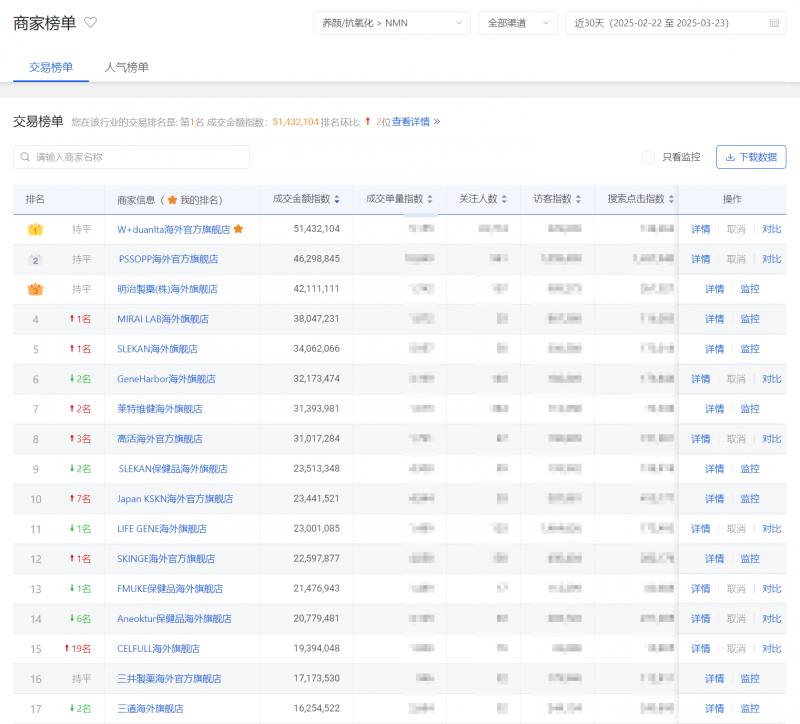The width and height of the screenshot is (800, 724).
Task: Click 监控 for the SLEKAN海外旗舰店 row
Action: pyautogui.click(x=750, y=349)
